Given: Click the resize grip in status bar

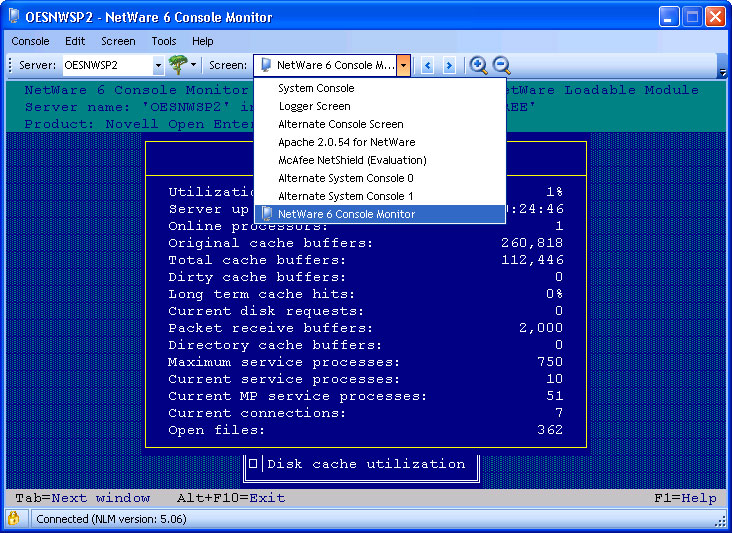Looking at the screenshot, I should coord(722,522).
